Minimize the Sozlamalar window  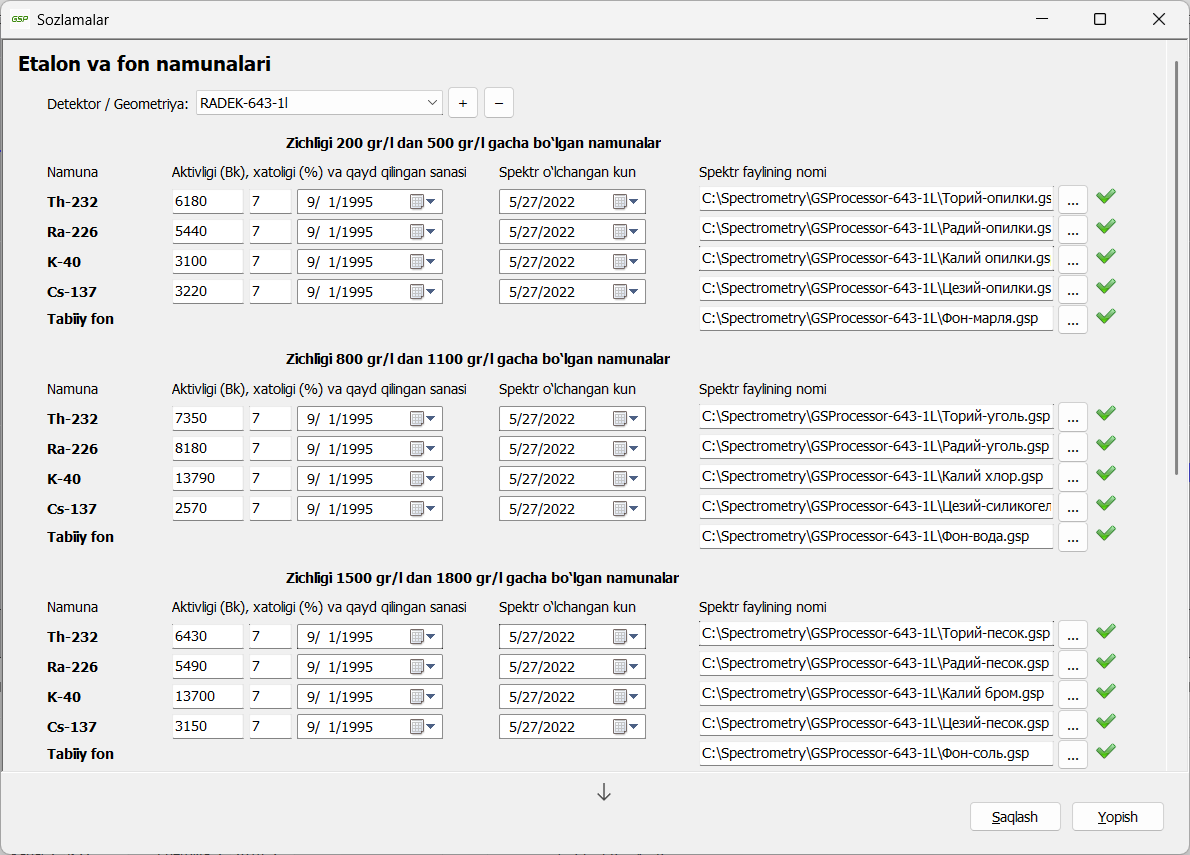coord(1042,19)
